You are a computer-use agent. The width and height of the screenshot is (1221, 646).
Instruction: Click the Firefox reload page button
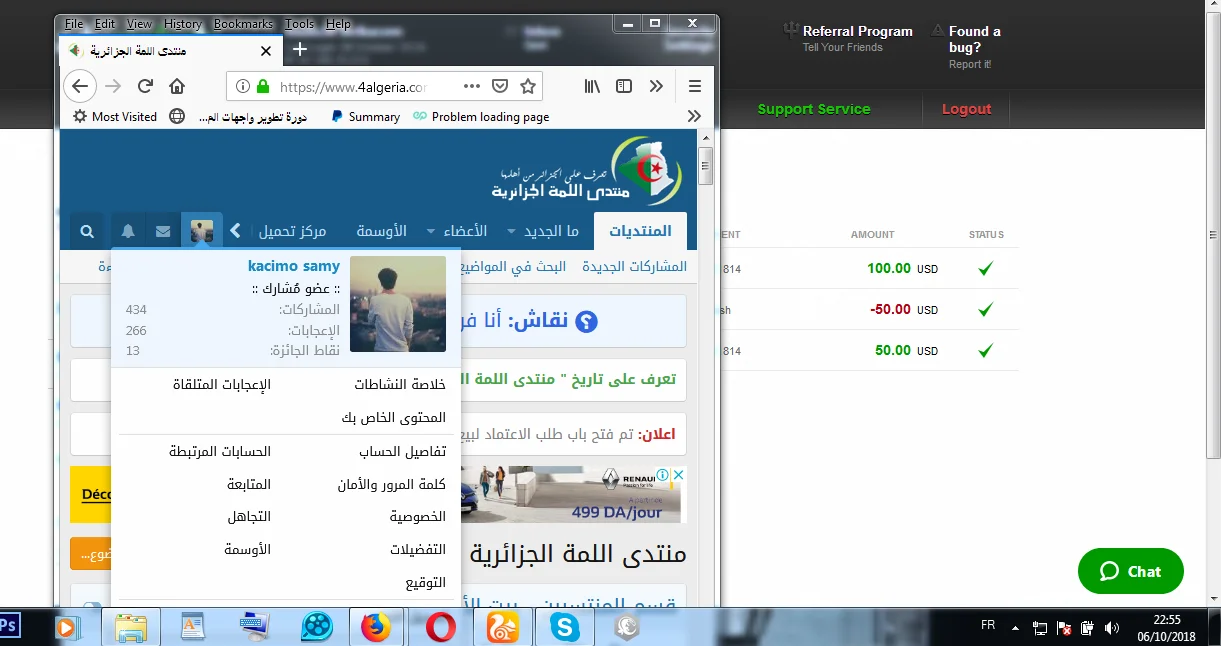coord(145,86)
